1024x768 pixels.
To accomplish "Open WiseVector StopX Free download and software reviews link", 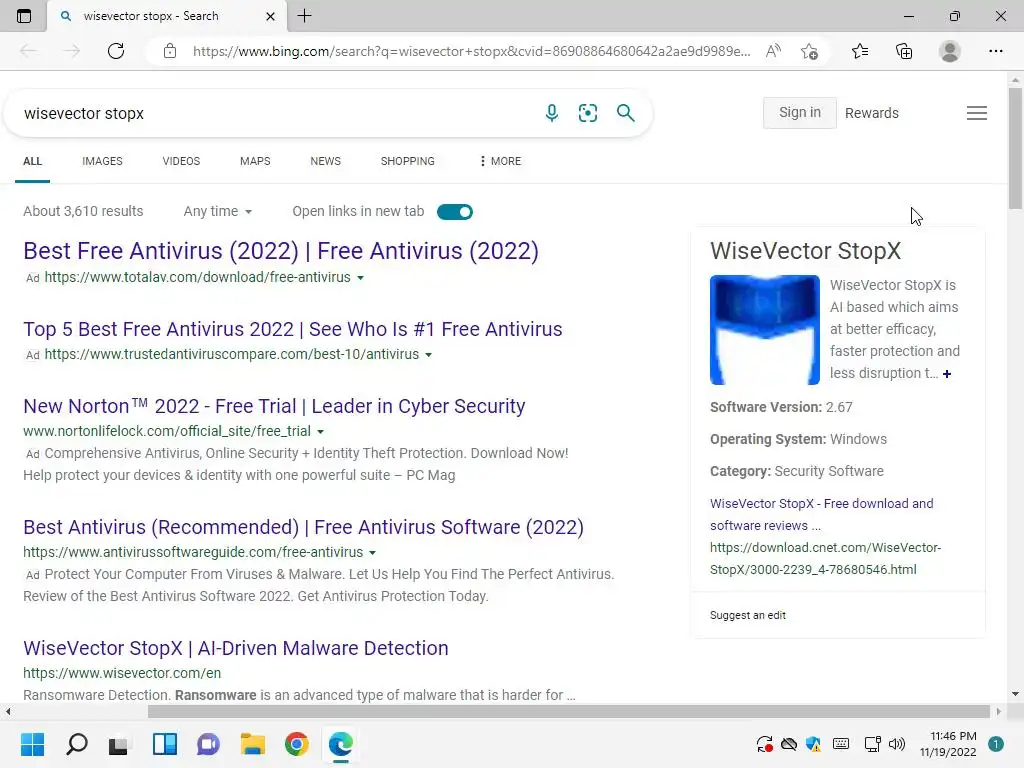I will click(822, 515).
